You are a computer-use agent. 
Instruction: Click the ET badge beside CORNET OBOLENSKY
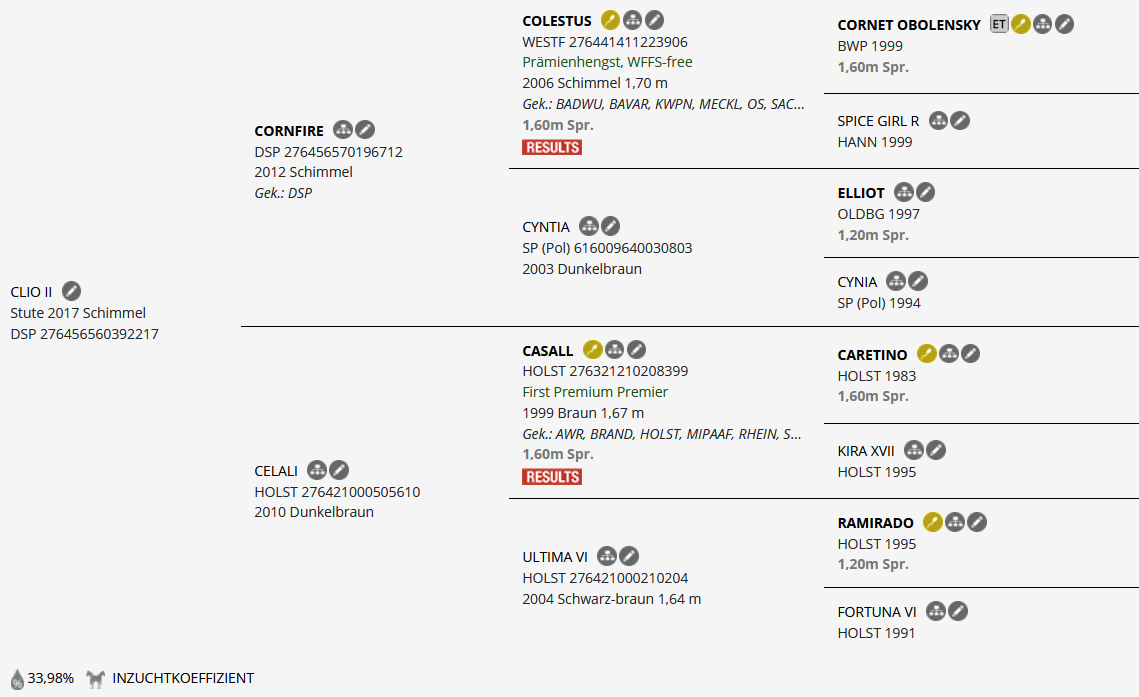(x=999, y=24)
